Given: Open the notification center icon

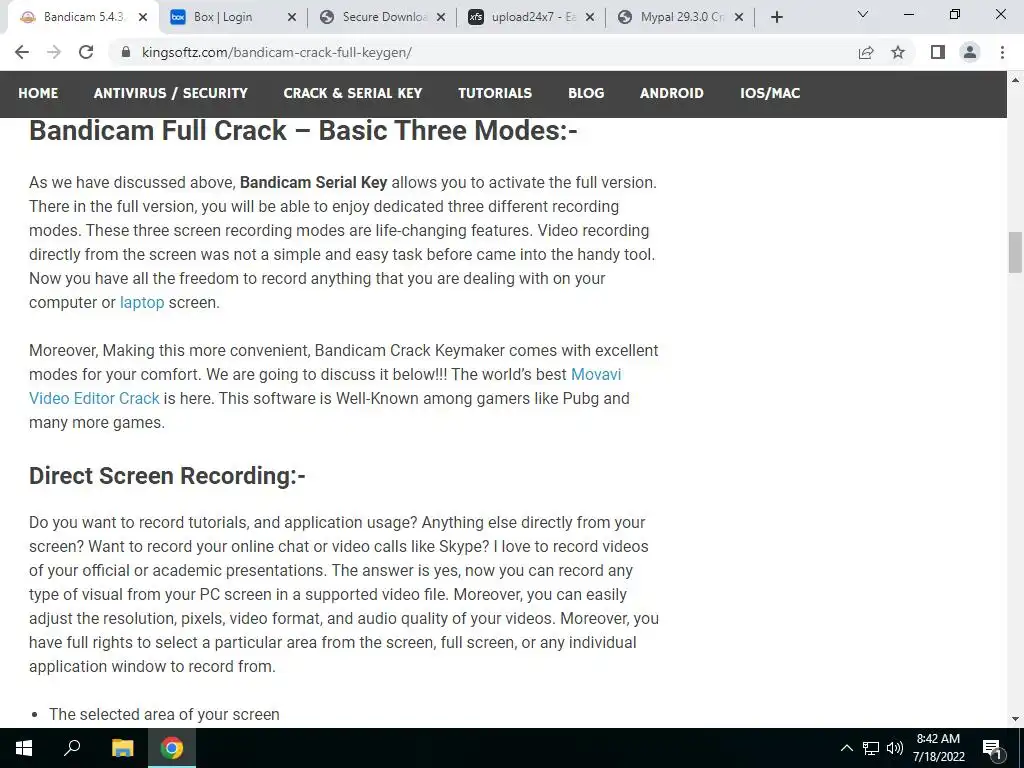Looking at the screenshot, I should pyautogui.click(x=993, y=748).
